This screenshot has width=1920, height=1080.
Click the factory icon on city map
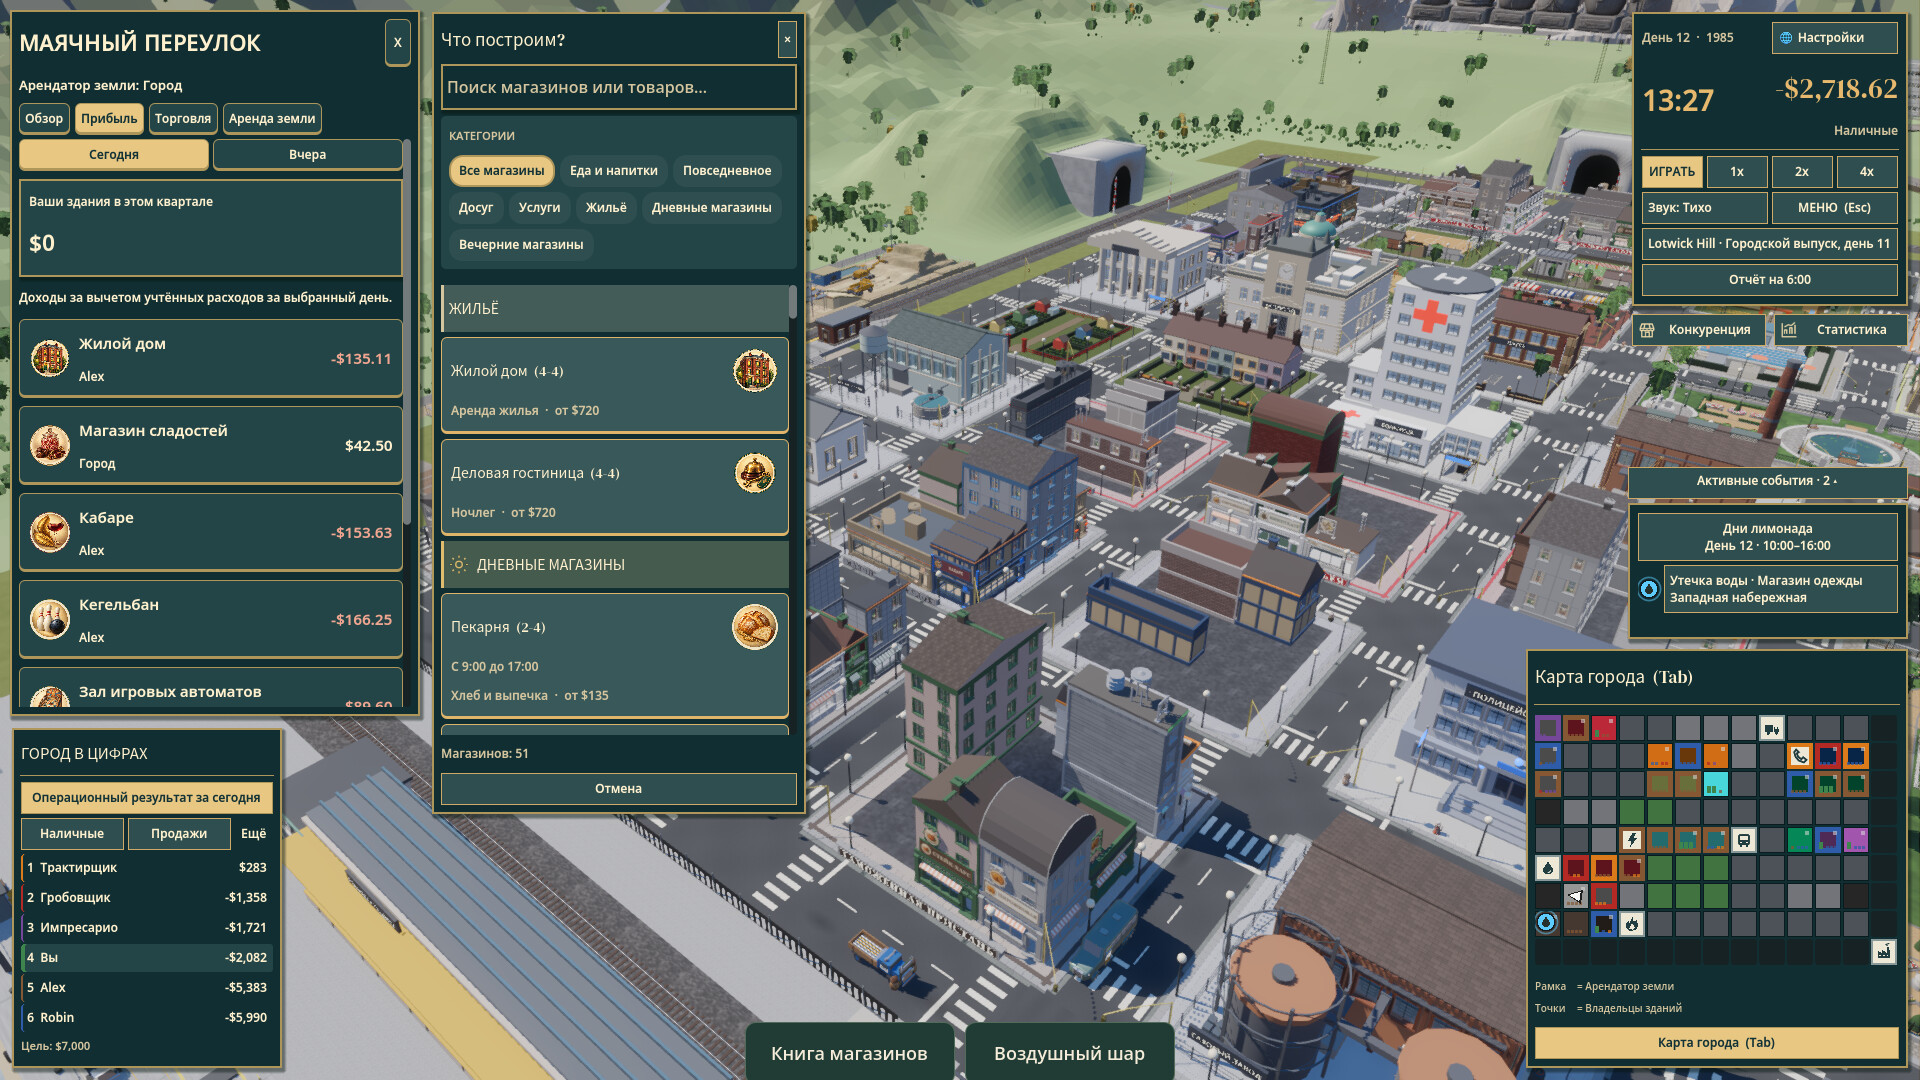(1884, 952)
